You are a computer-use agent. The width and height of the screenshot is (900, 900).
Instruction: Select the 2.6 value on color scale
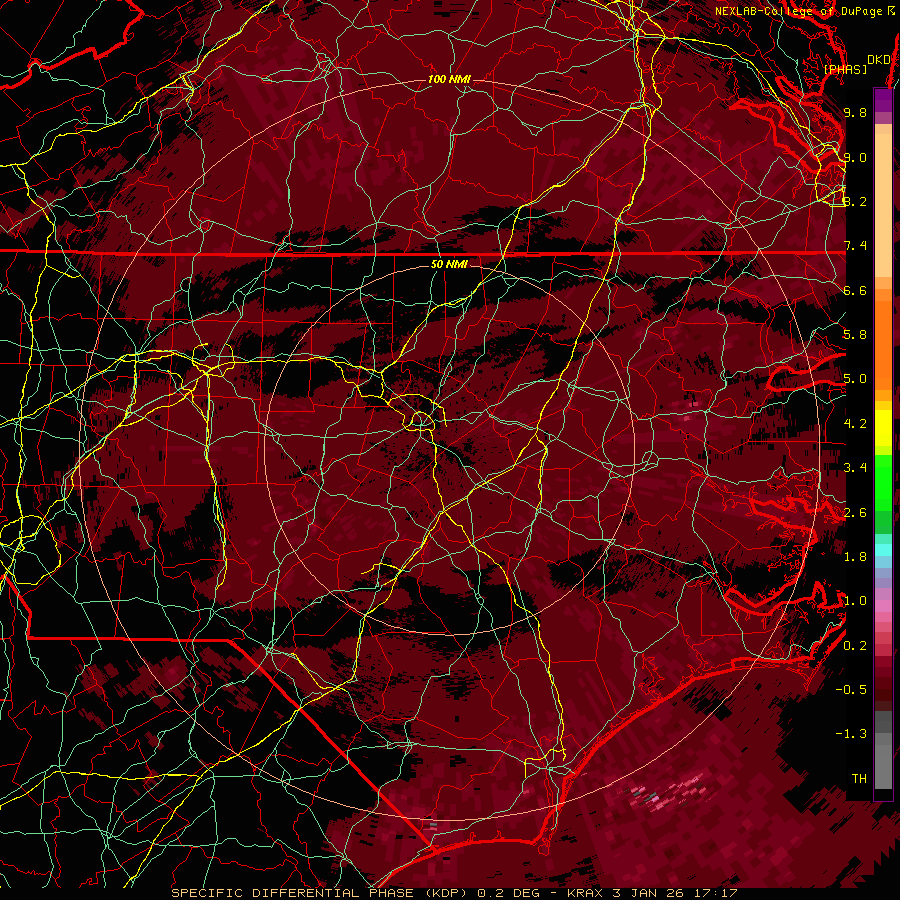855,512
